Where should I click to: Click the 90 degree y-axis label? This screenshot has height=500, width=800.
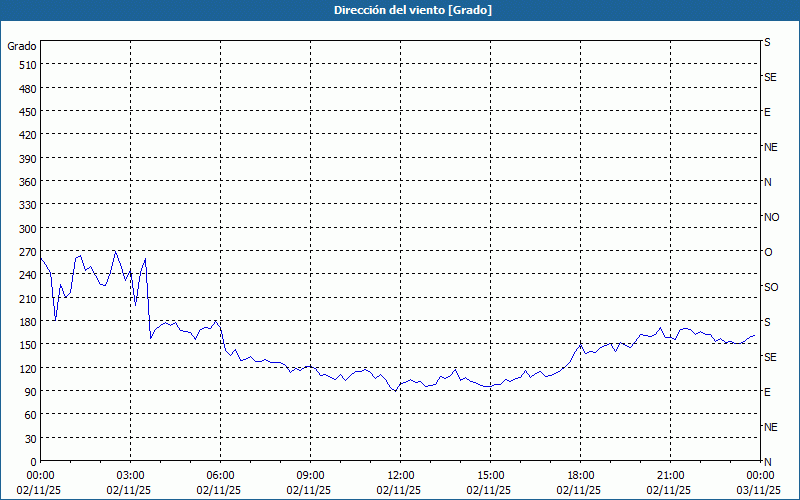tap(30, 392)
